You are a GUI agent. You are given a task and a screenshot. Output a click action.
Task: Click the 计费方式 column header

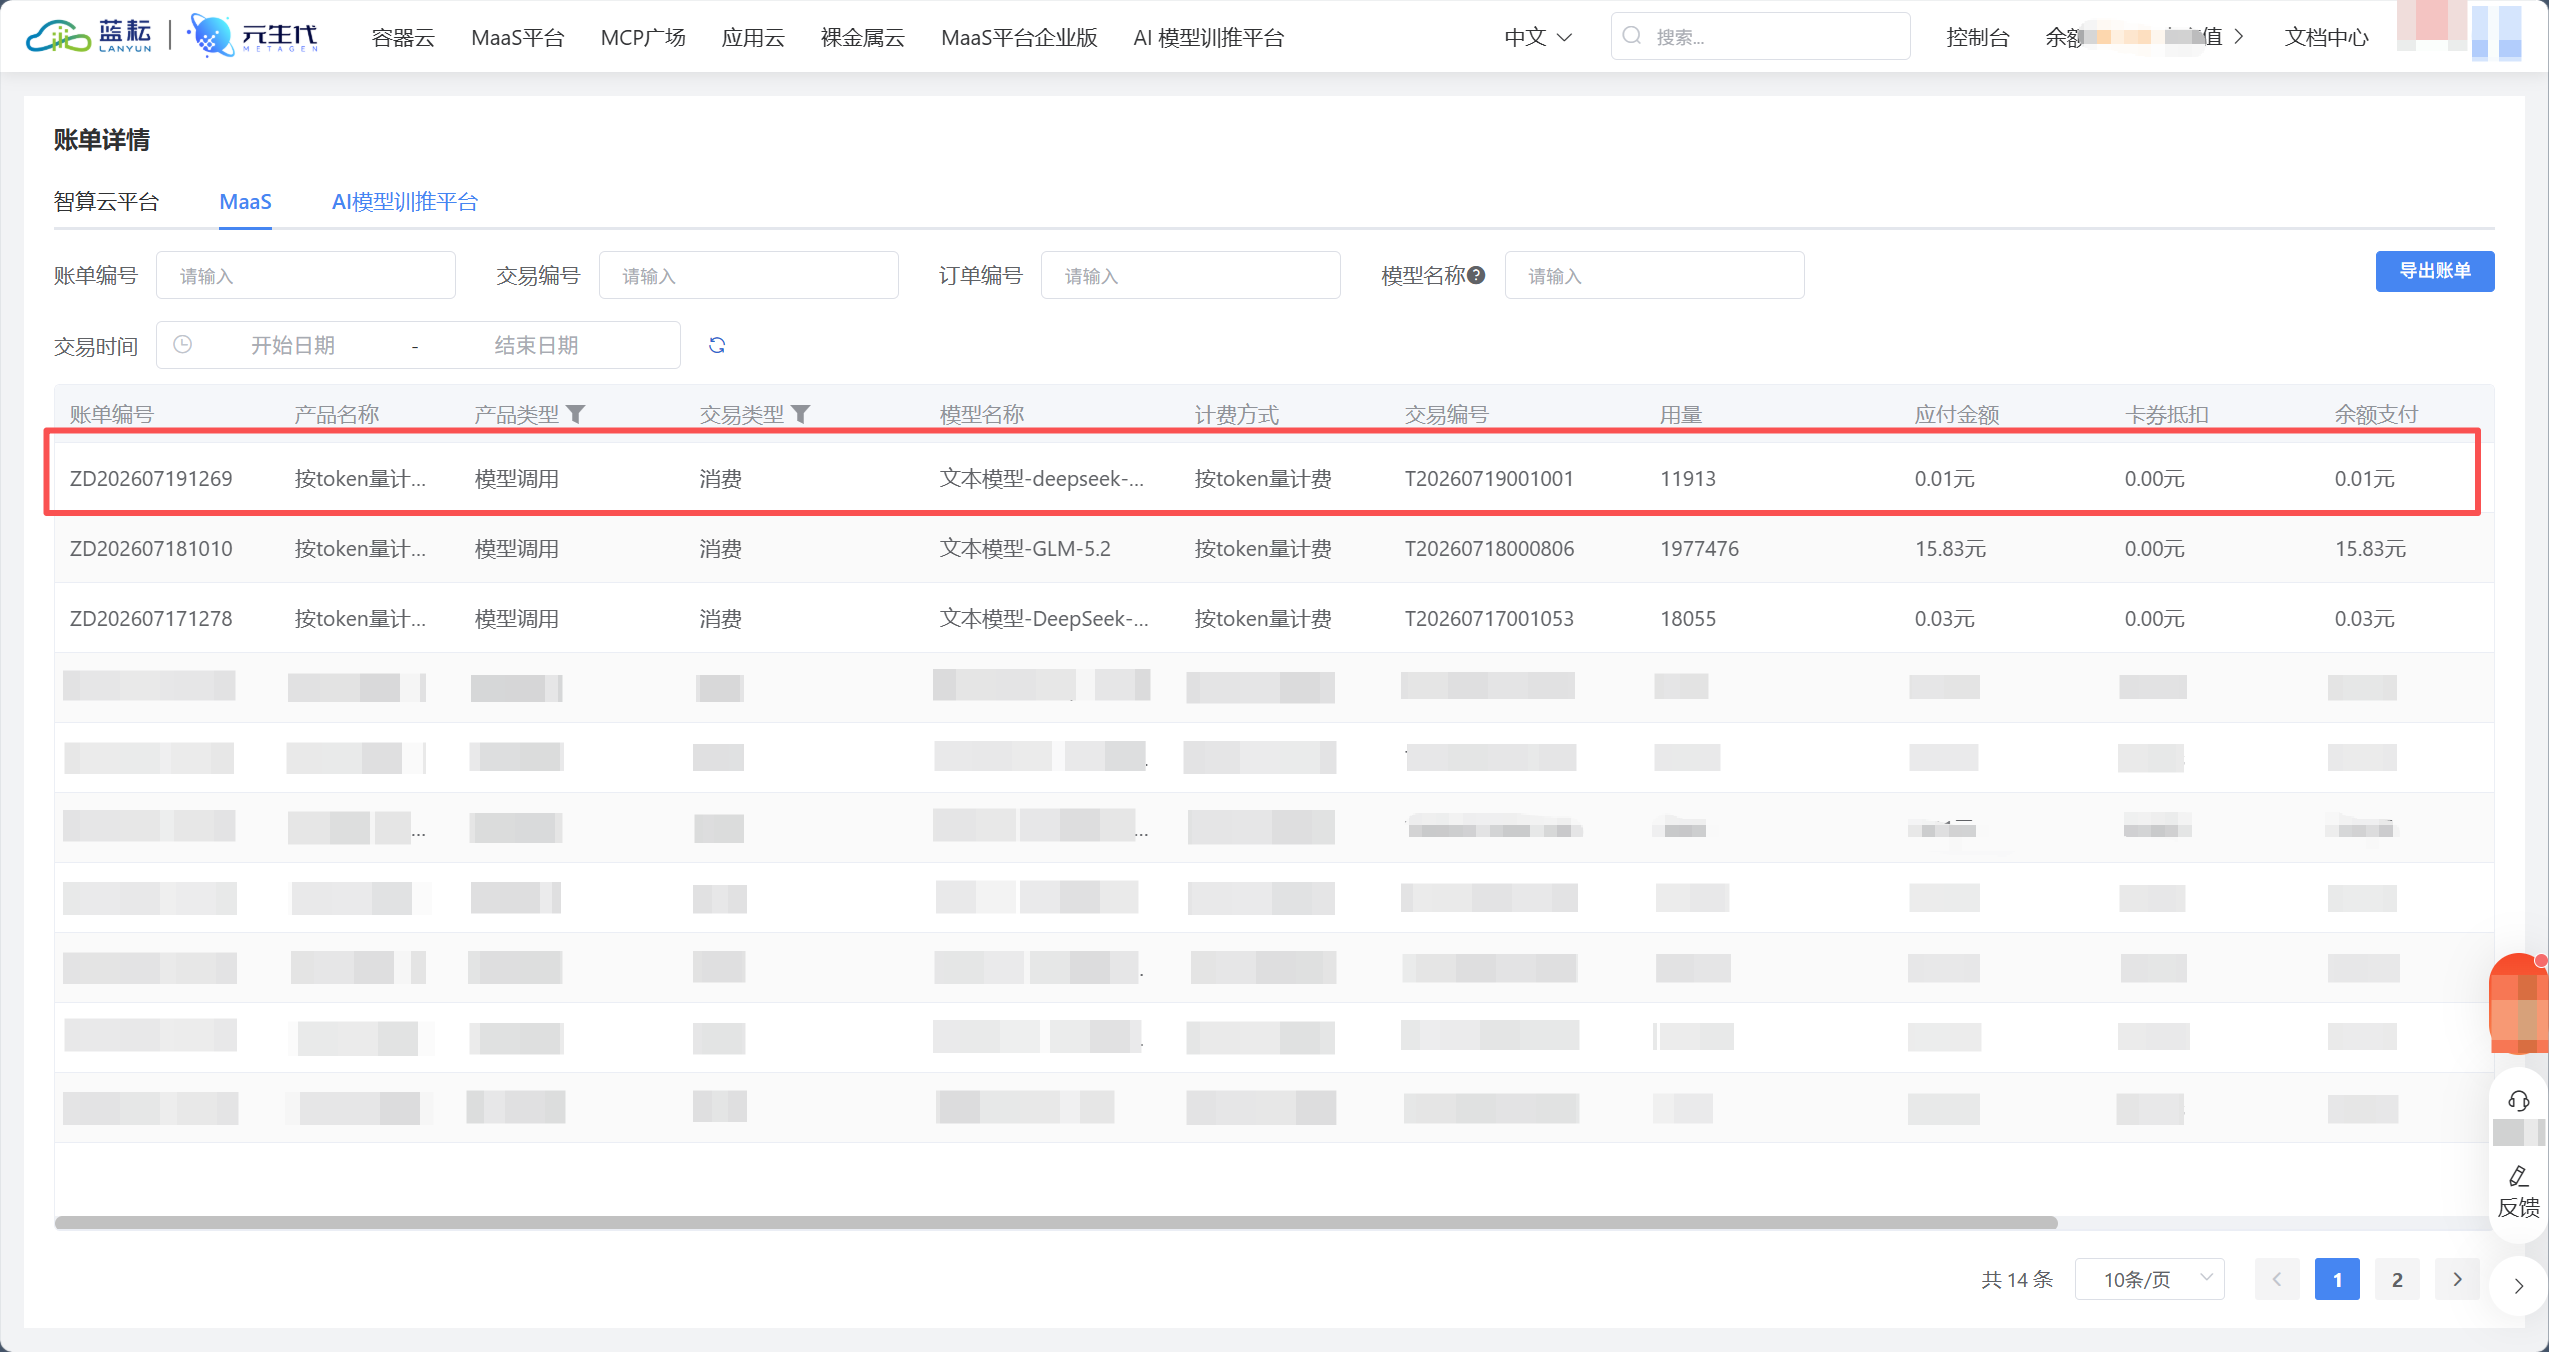click(x=1237, y=414)
